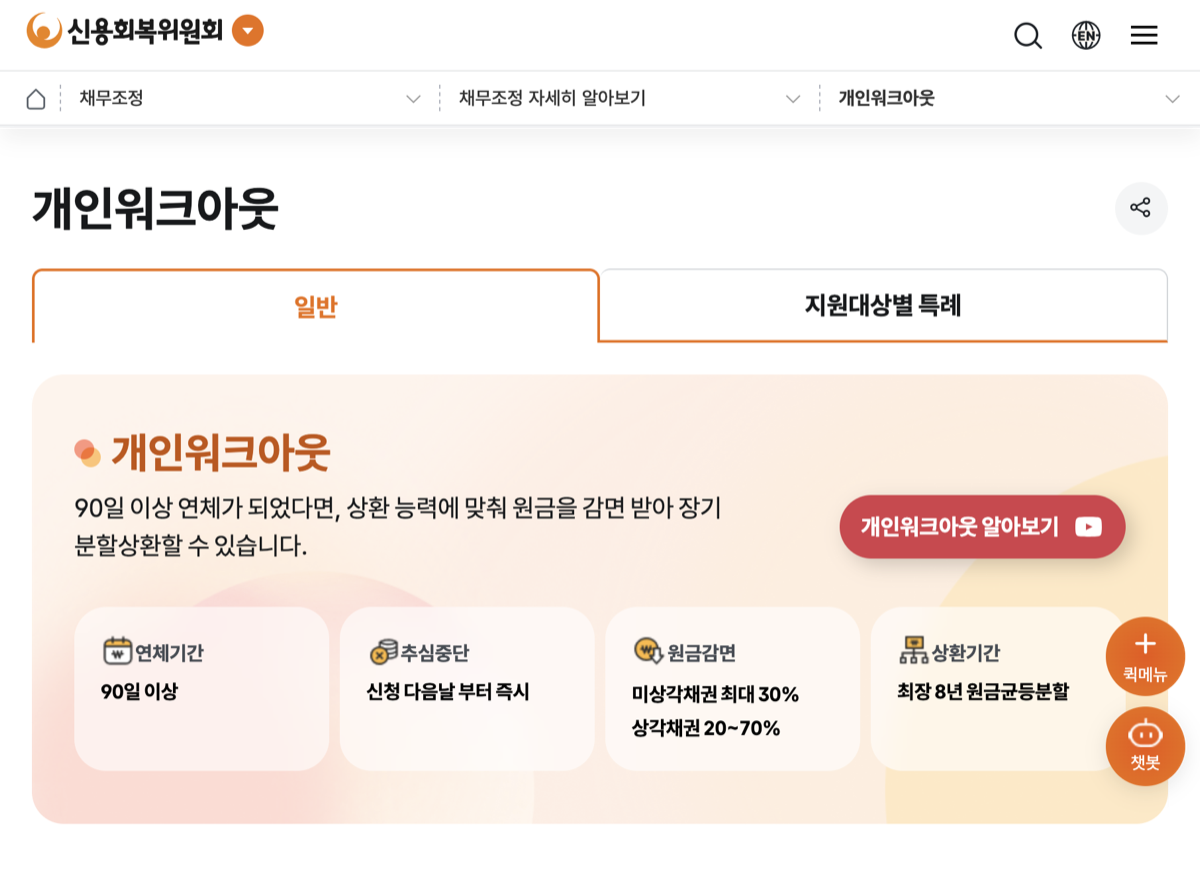The image size is (1200, 892).
Task: Click the 추심중단 coins icon
Action: [383, 651]
